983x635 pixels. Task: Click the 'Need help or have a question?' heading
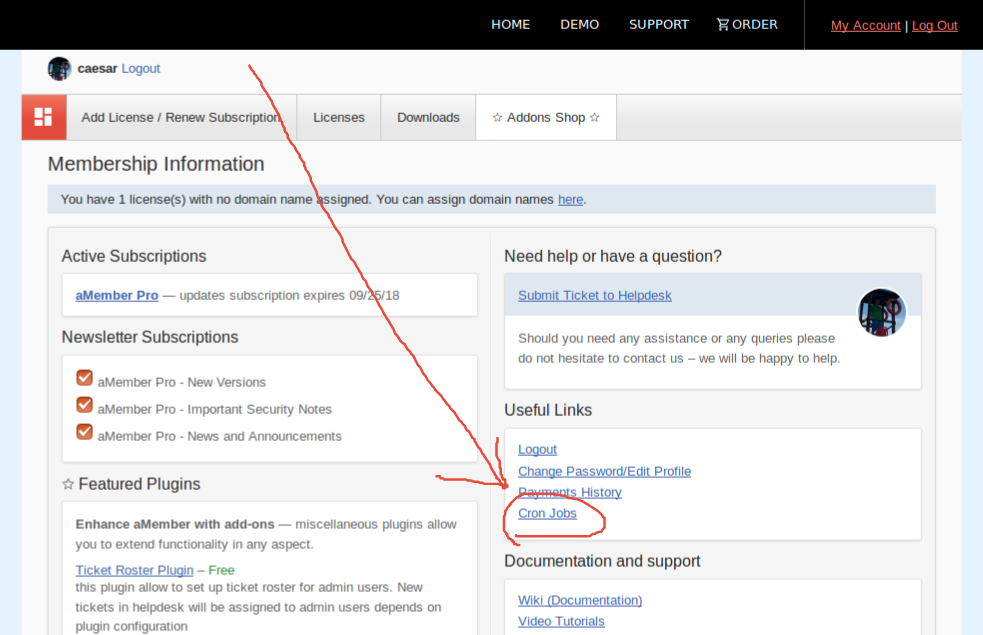[x=612, y=256]
